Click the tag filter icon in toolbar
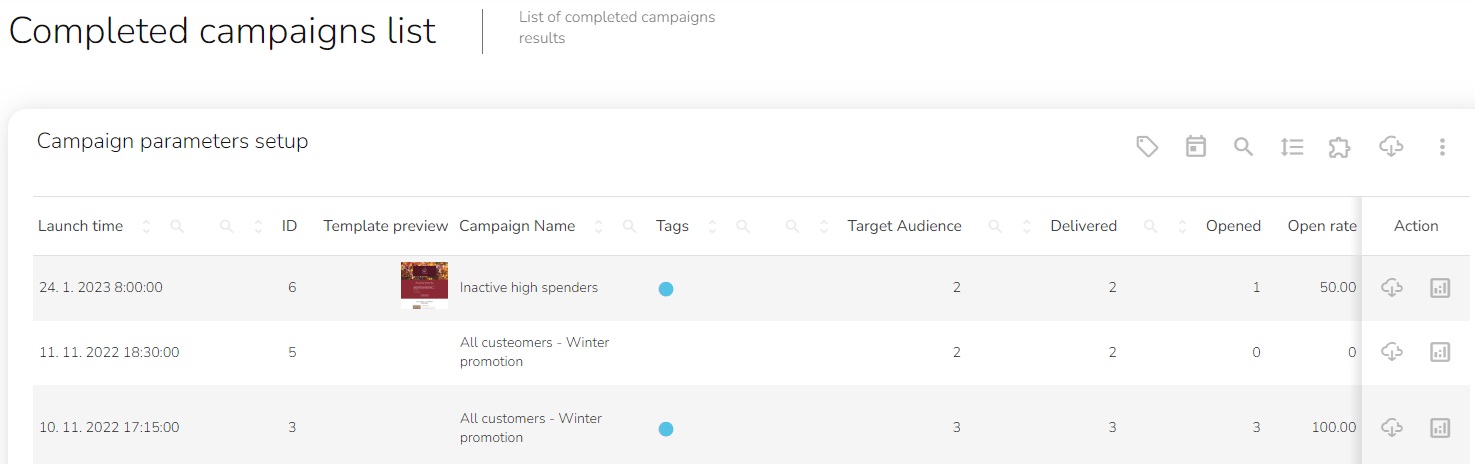This screenshot has height=464, width=1475. (1147, 147)
